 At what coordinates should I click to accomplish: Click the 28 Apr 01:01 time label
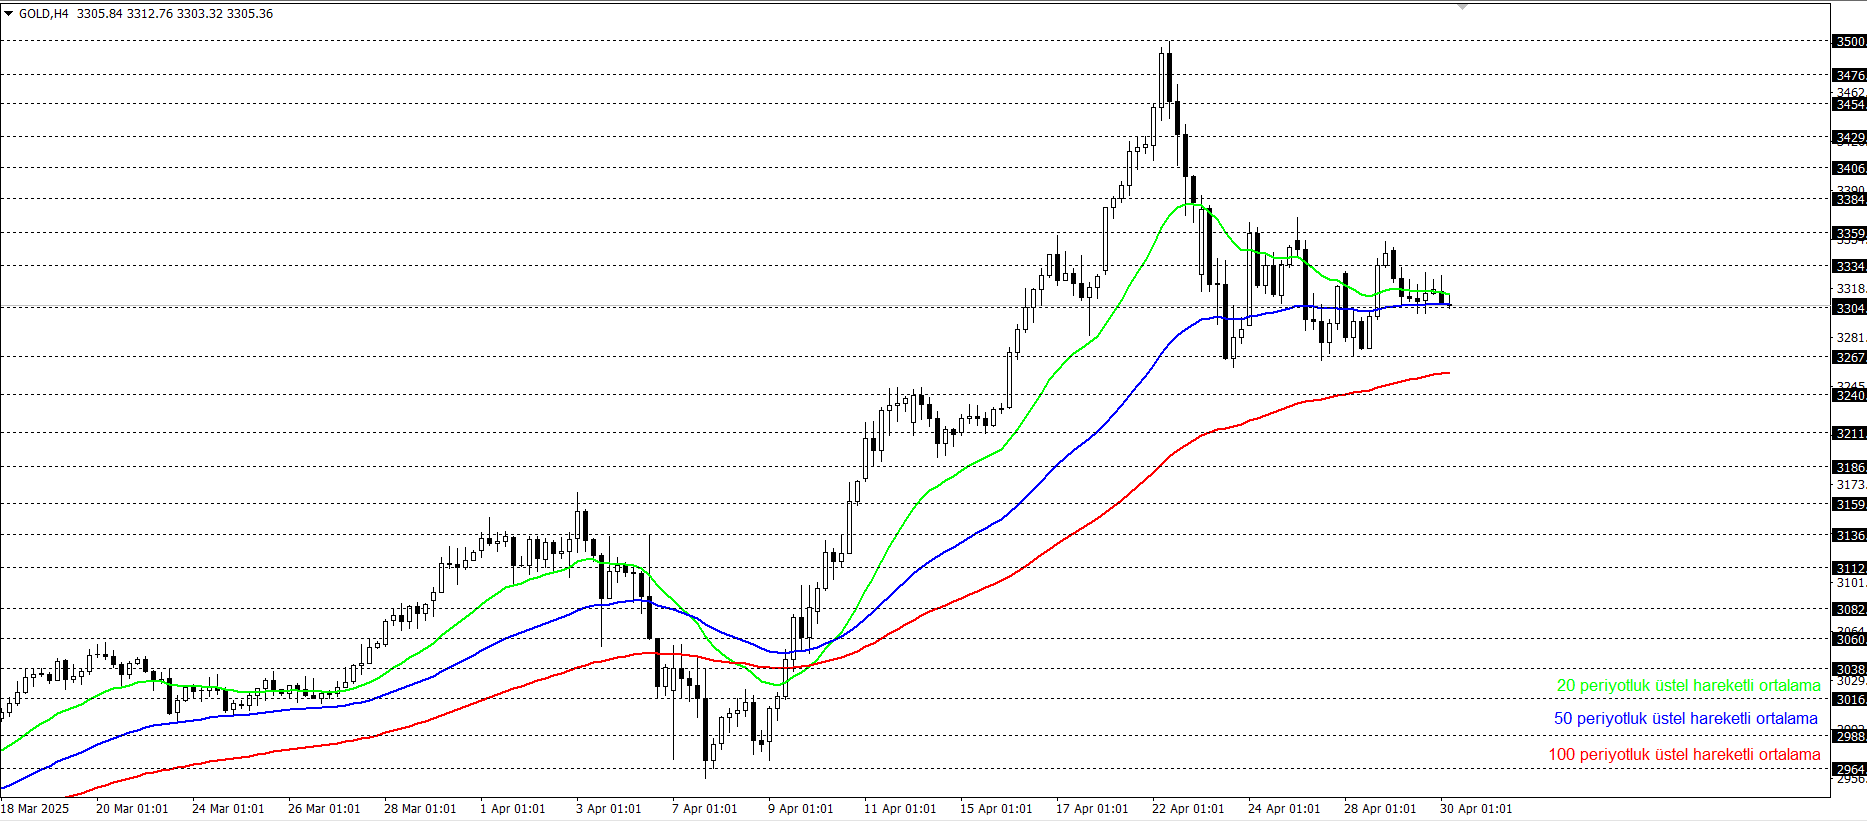pos(1380,809)
